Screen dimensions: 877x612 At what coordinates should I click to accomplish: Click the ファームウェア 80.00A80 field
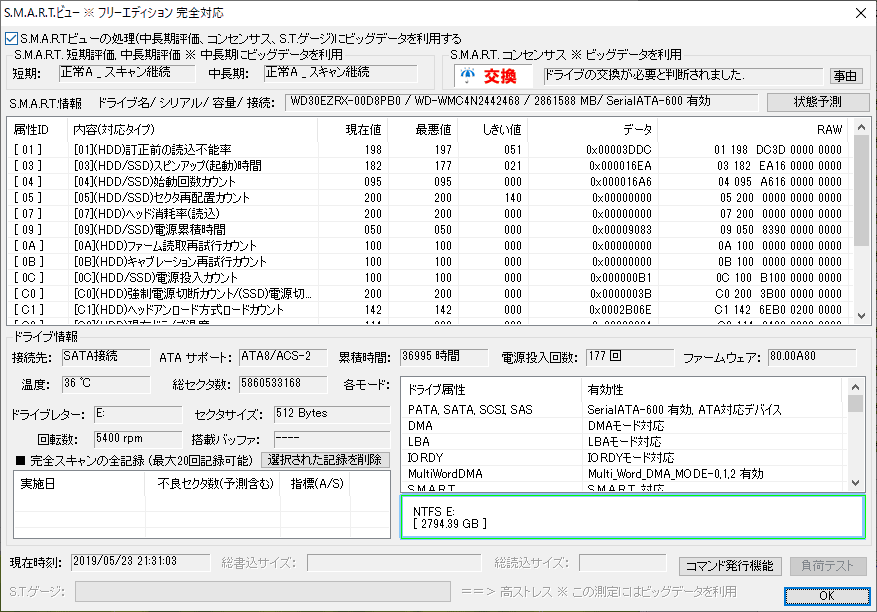click(x=812, y=357)
